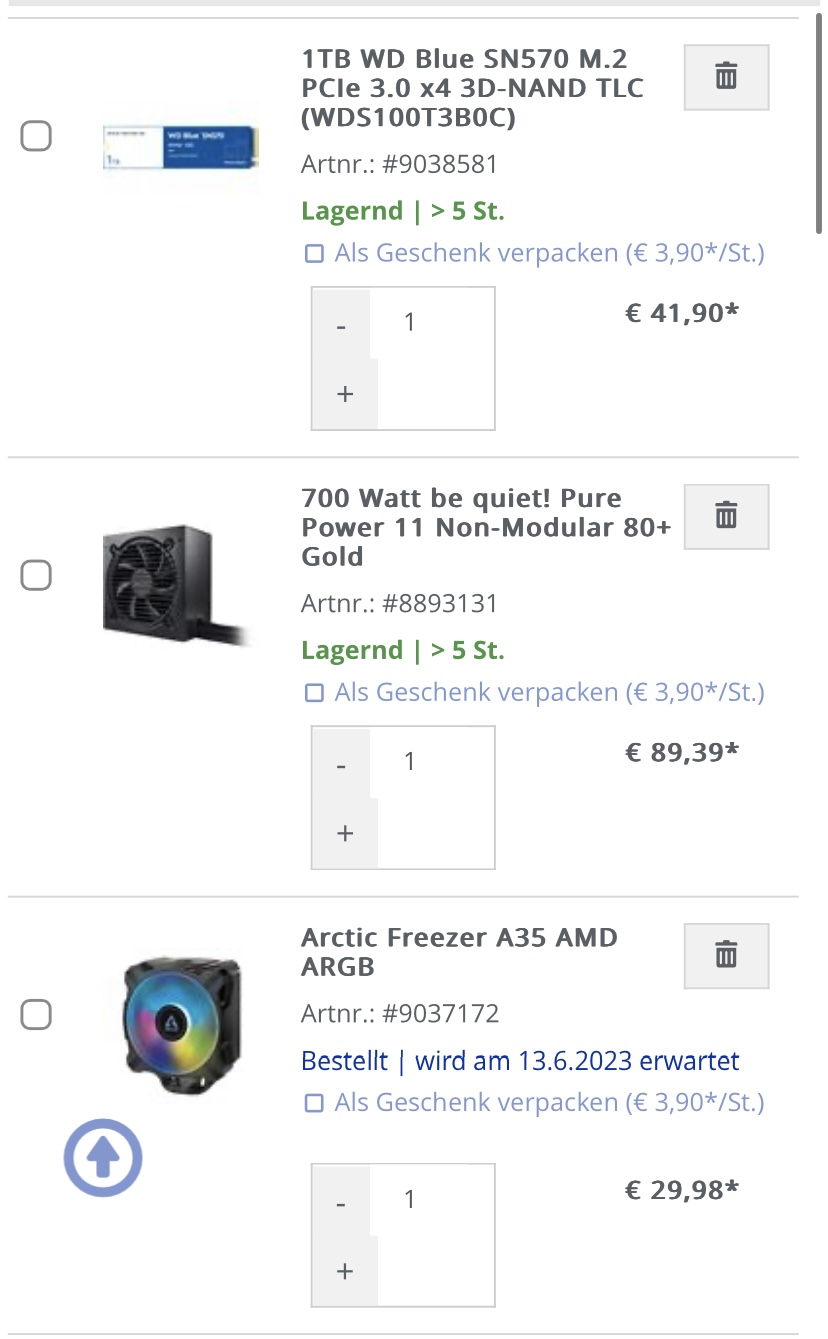
Task: View Arctic Freezer A35 AMD ARGB product
Action: tap(459, 952)
